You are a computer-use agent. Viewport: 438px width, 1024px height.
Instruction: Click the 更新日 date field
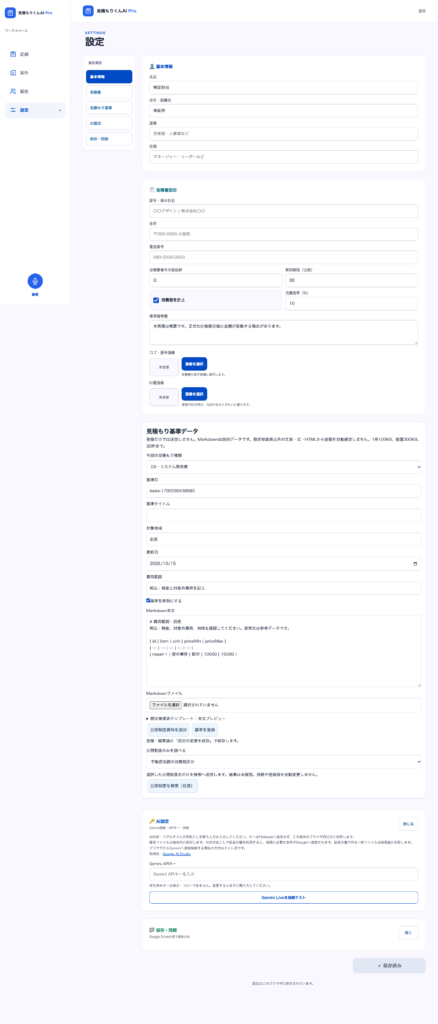point(283,564)
